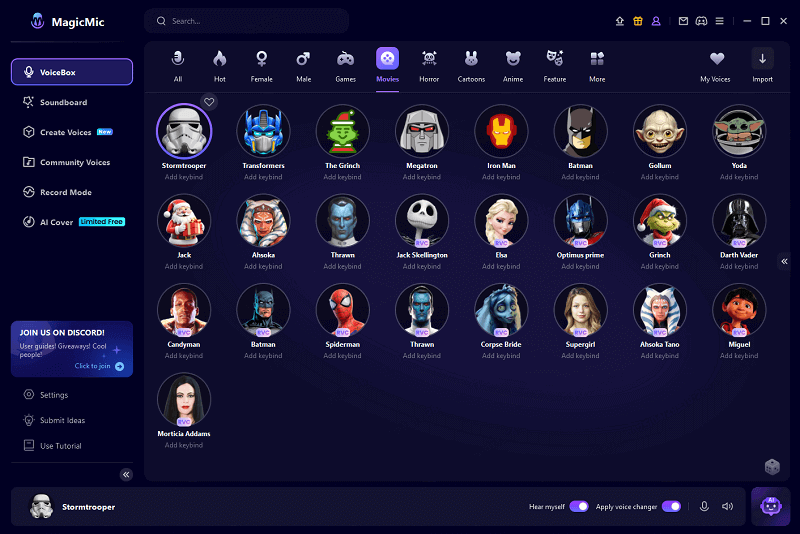Click the speaker volume icon
The height and width of the screenshot is (534, 800).
[727, 507]
